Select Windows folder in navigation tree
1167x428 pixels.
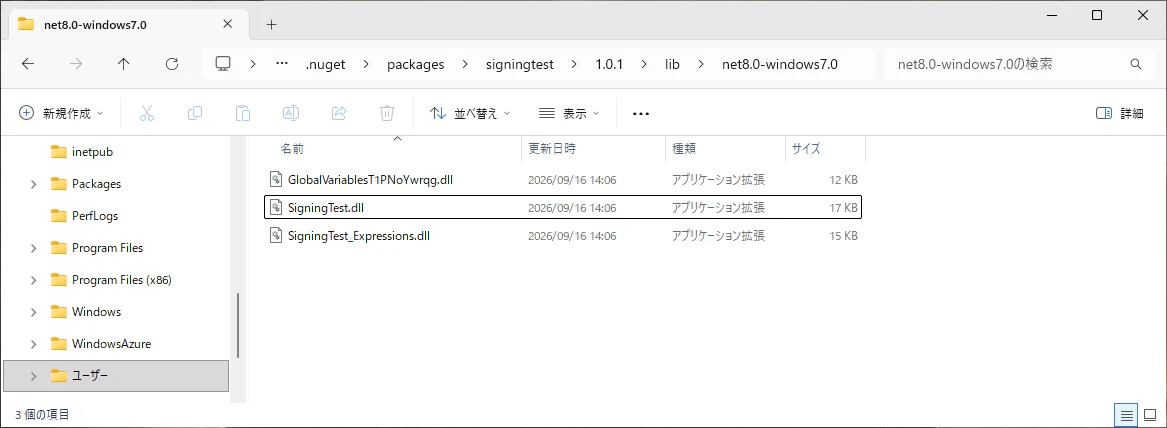pyautogui.click(x=96, y=312)
